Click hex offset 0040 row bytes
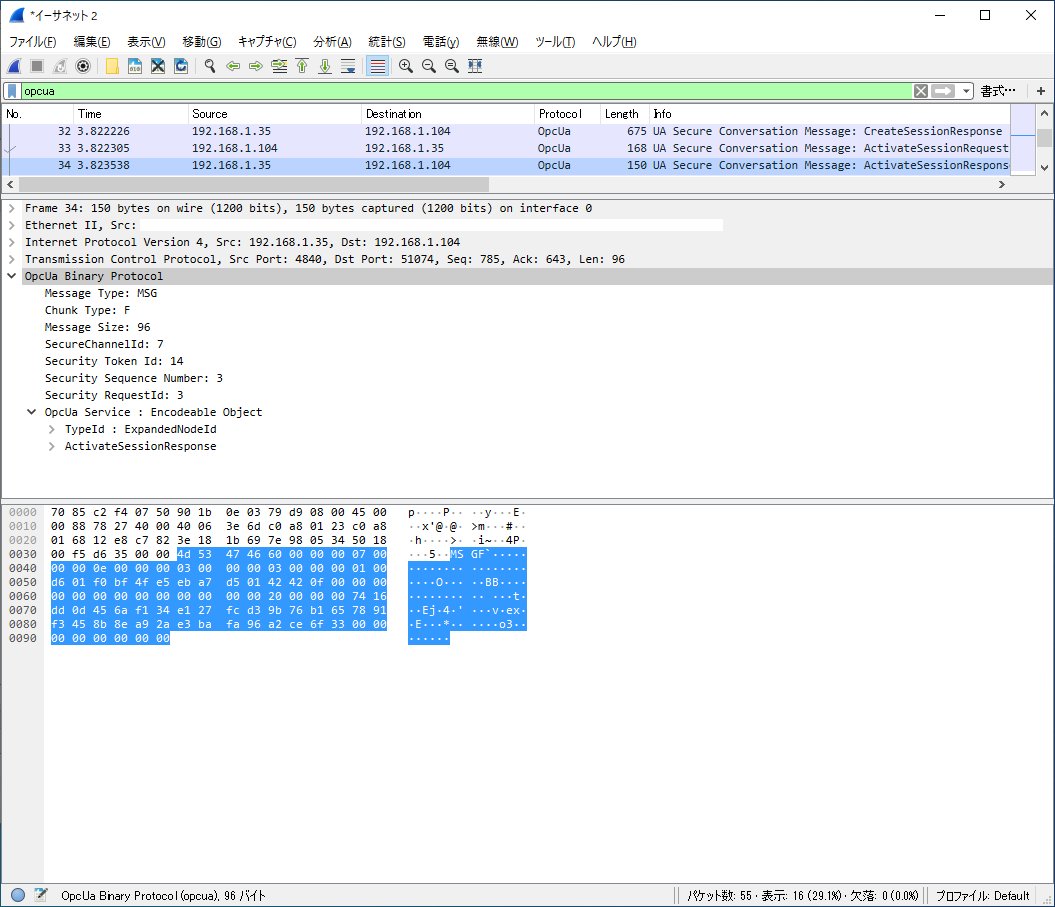The height and width of the screenshot is (907, 1055). pos(219,569)
